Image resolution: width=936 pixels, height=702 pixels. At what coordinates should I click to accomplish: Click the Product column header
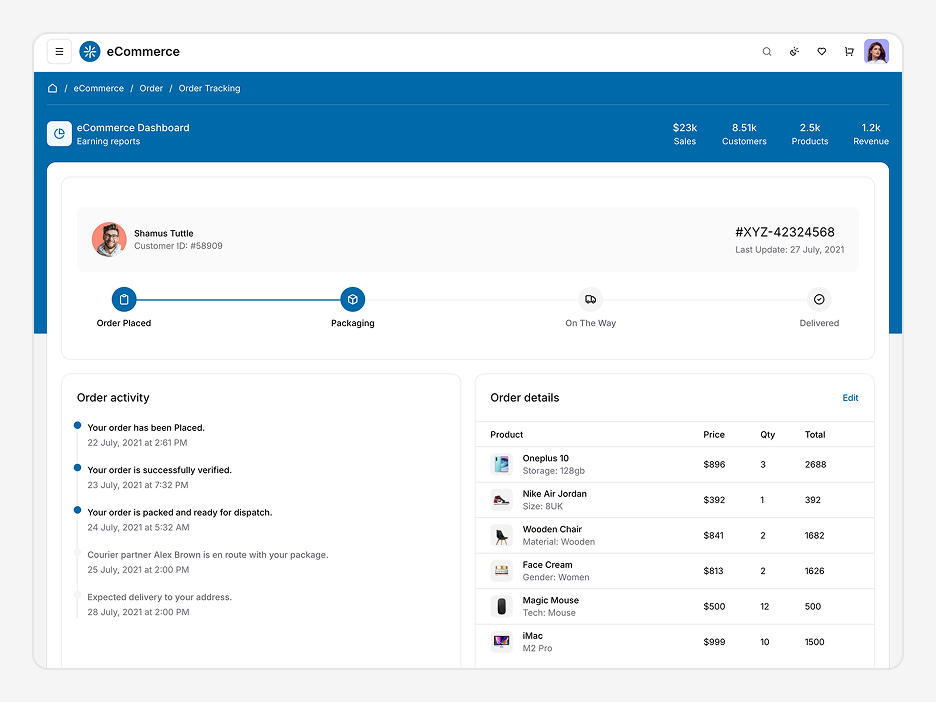pyautogui.click(x=506, y=435)
